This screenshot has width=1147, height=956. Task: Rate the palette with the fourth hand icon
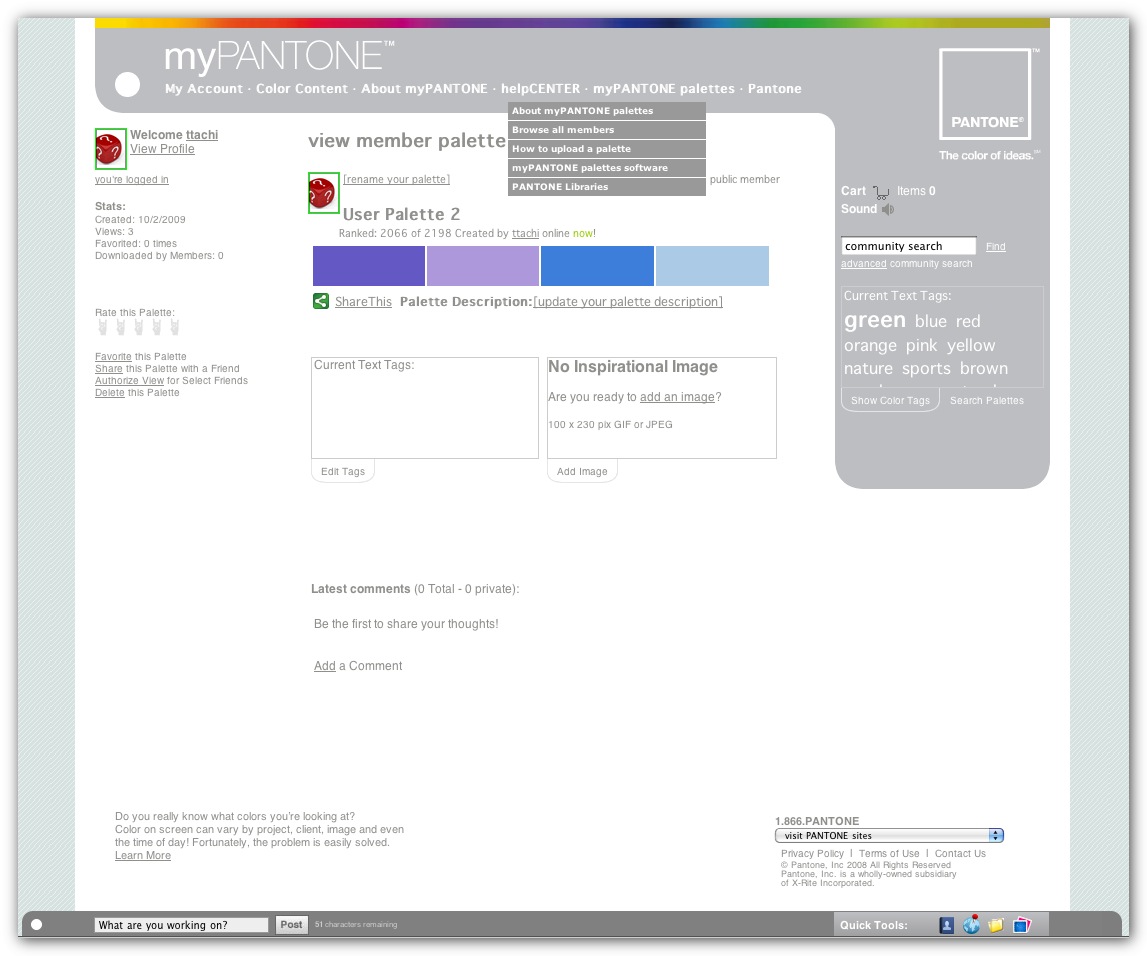pos(157,326)
